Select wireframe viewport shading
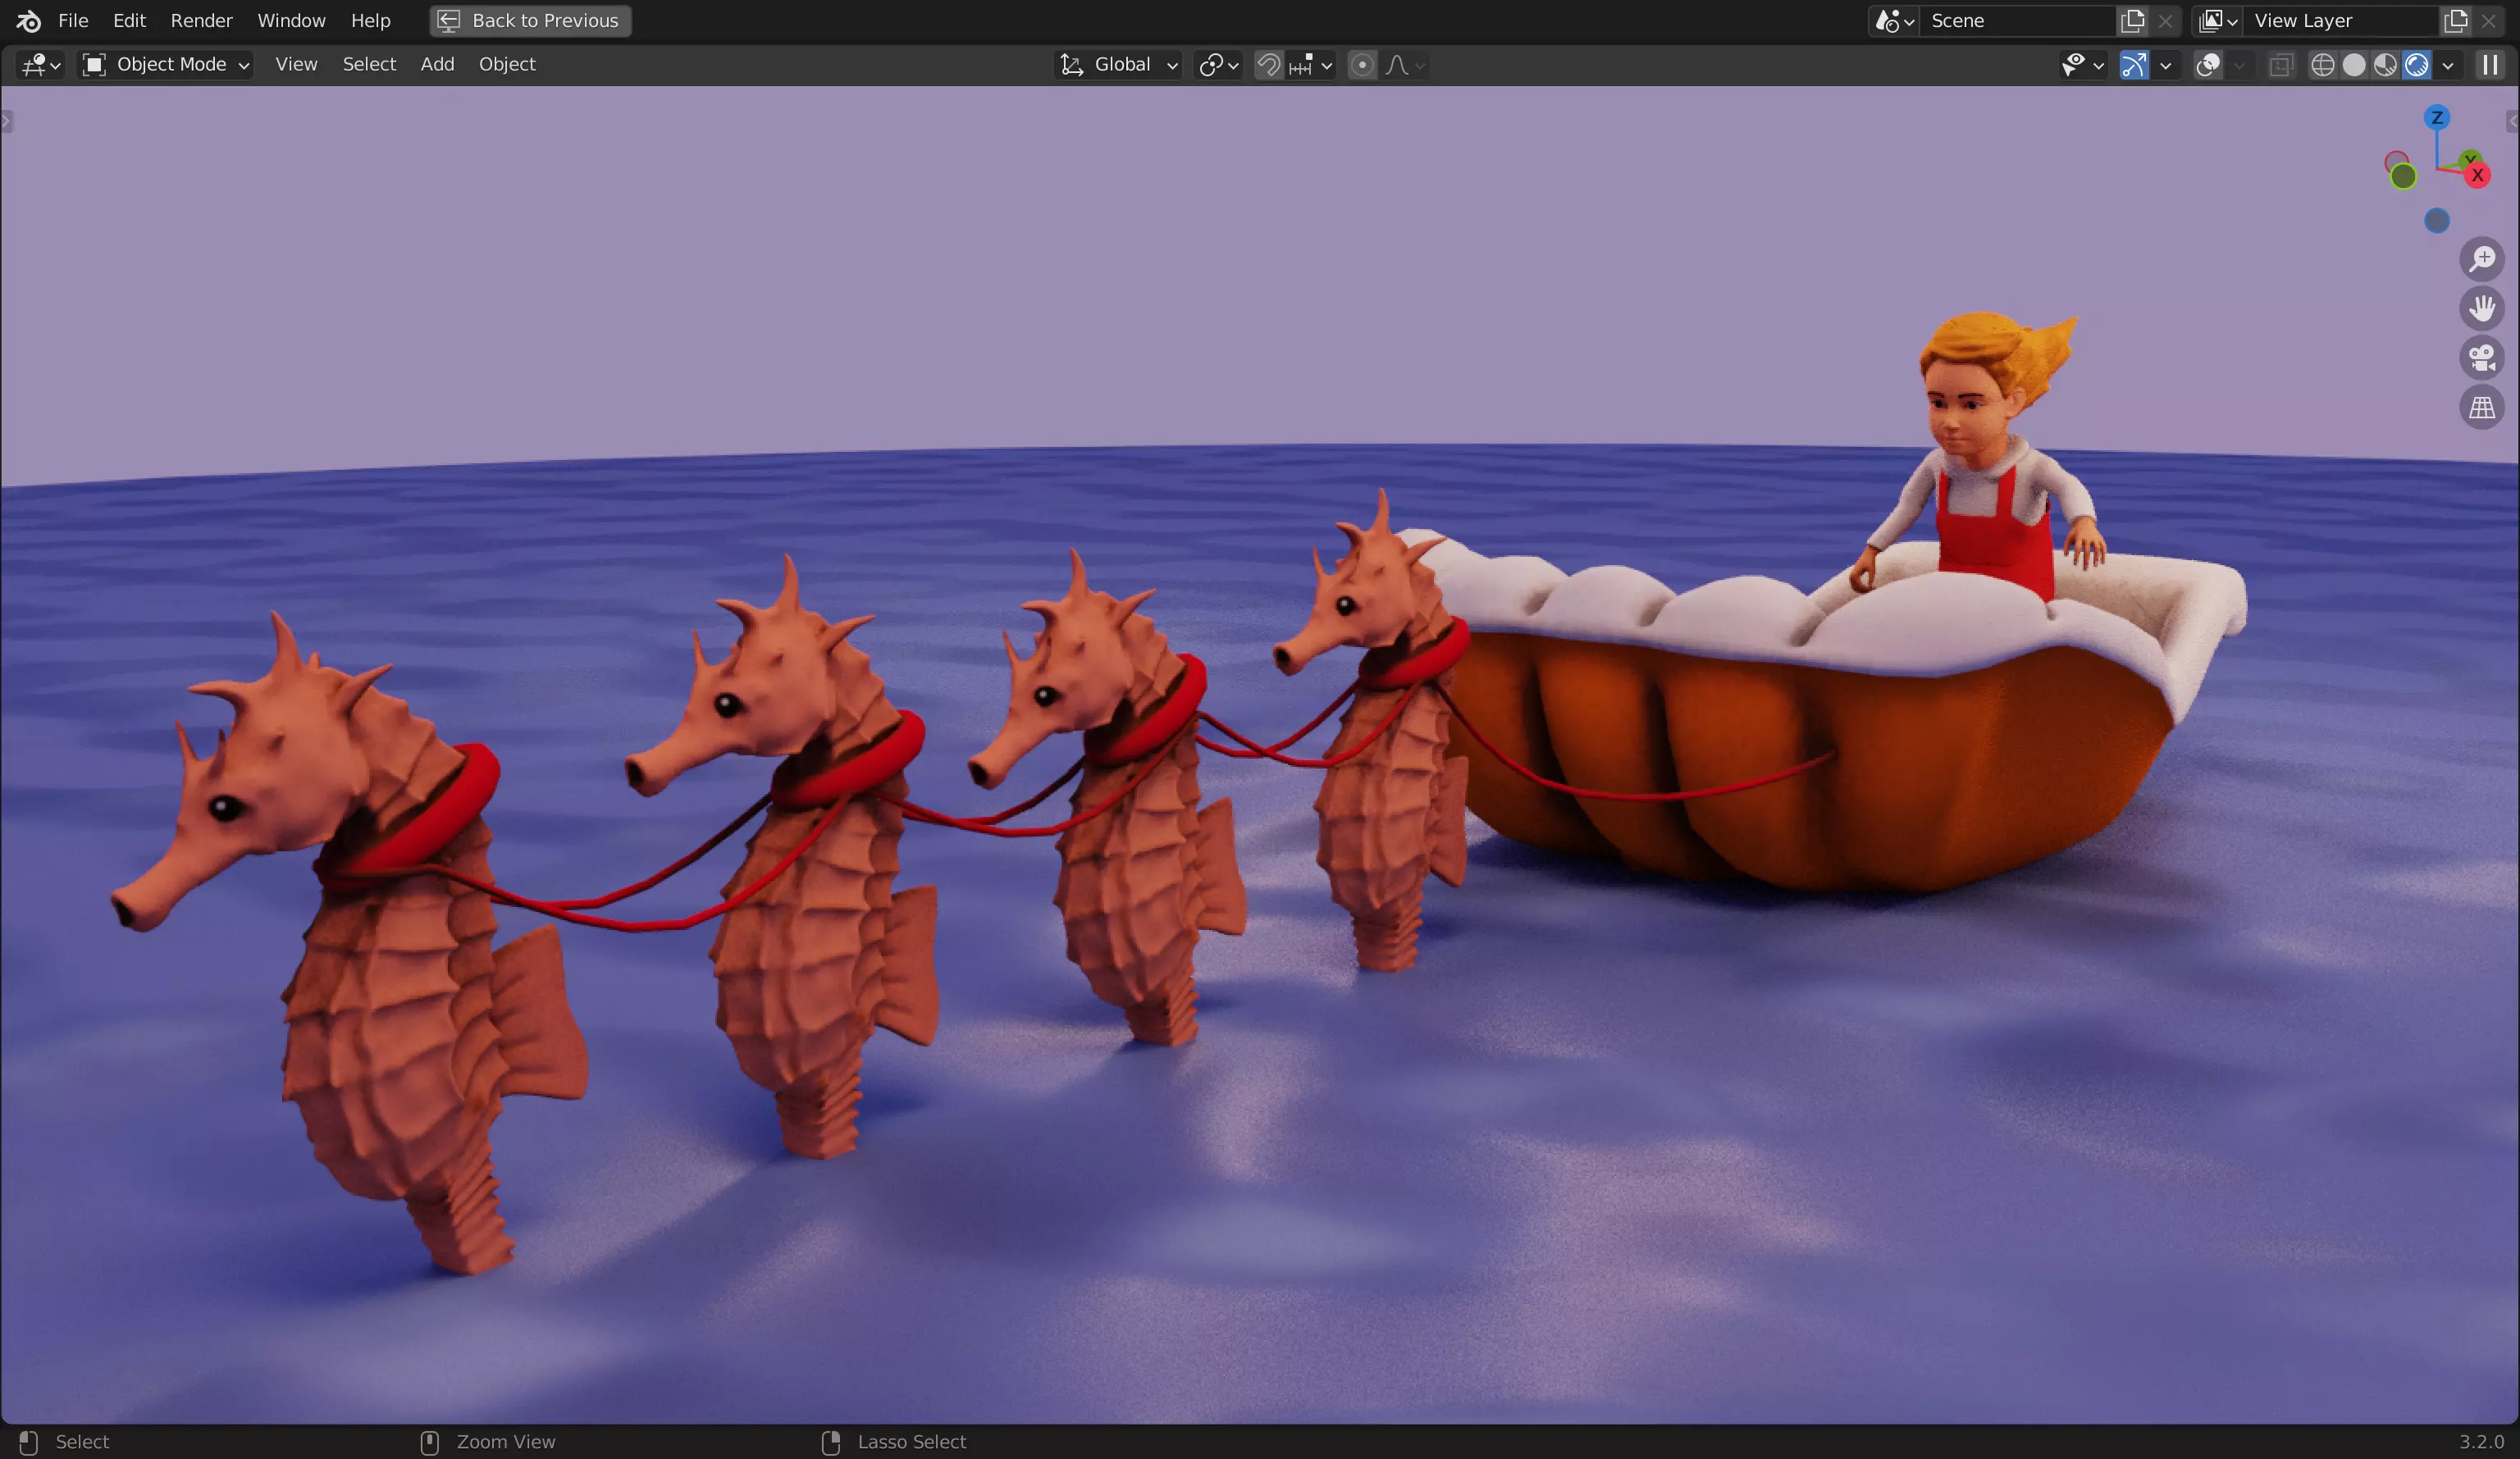This screenshot has height=1459, width=2520. click(2322, 65)
